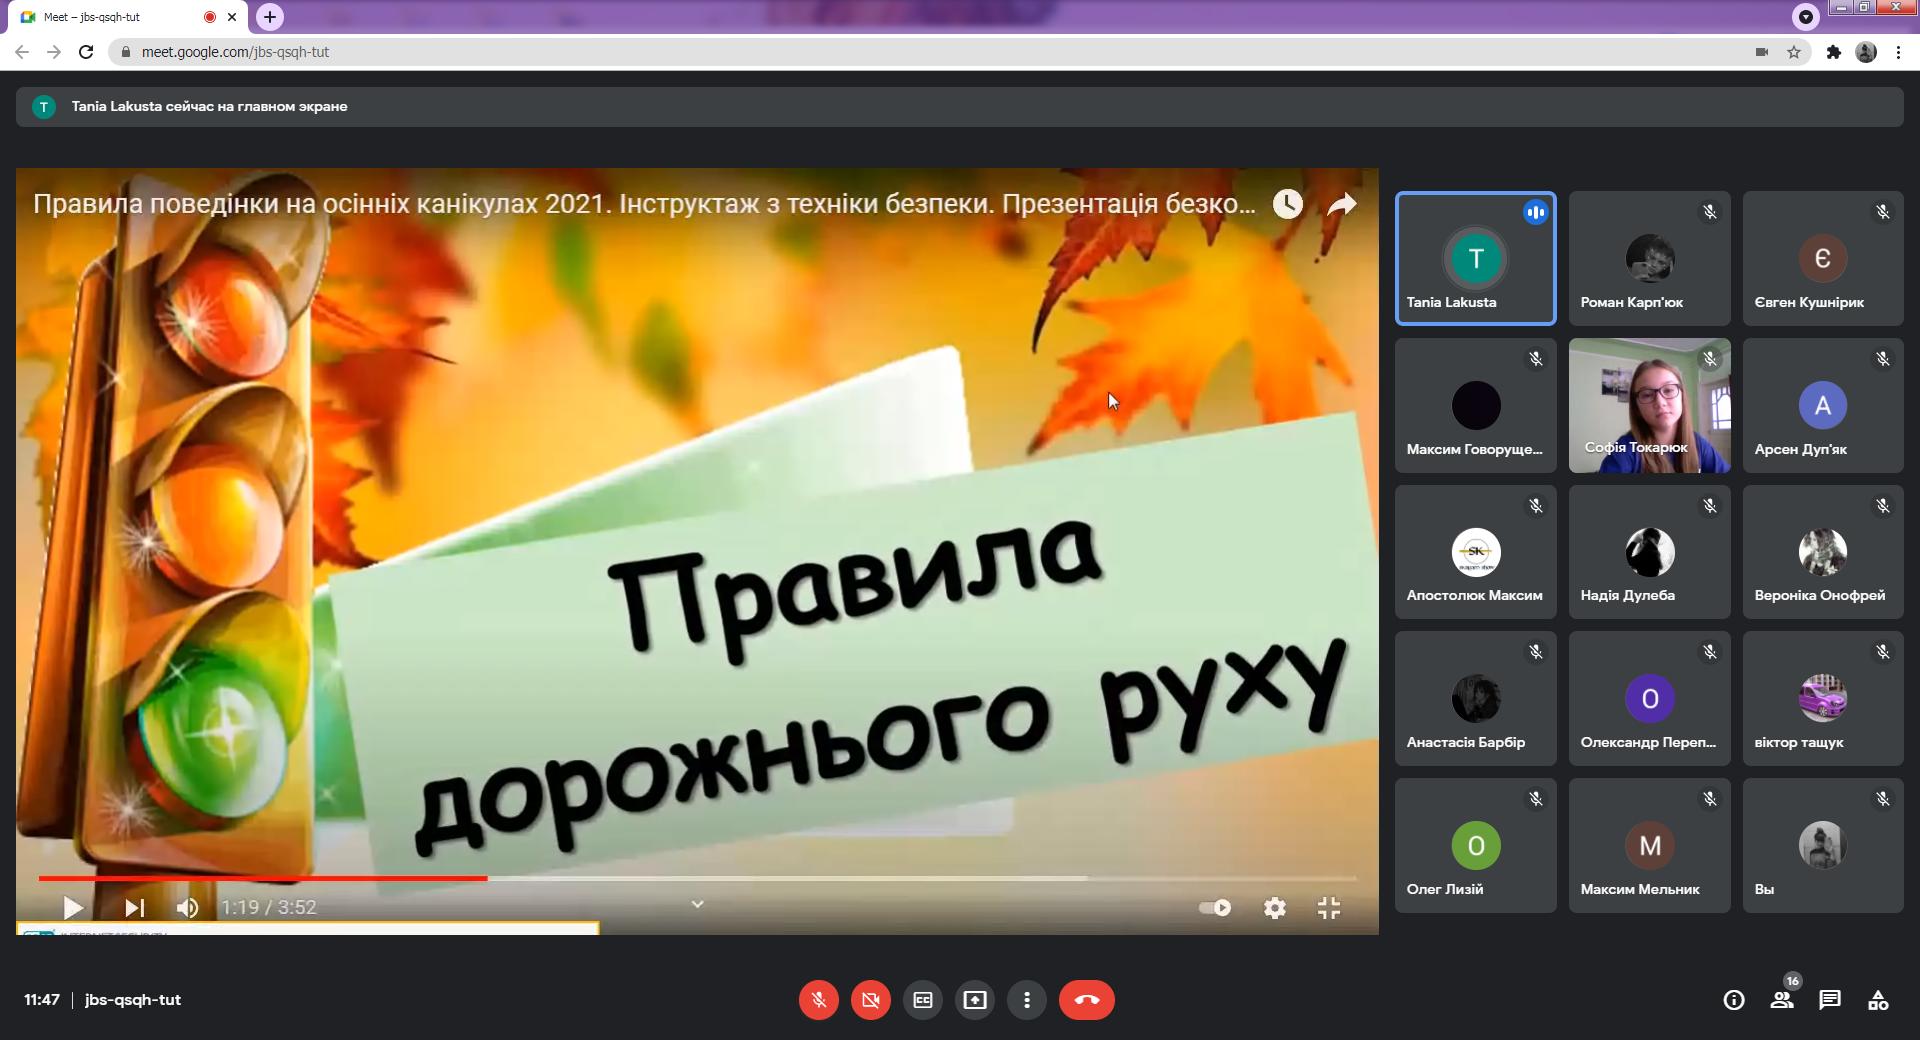Open meeting details info icon
The image size is (1920, 1040).
[x=1734, y=1000]
